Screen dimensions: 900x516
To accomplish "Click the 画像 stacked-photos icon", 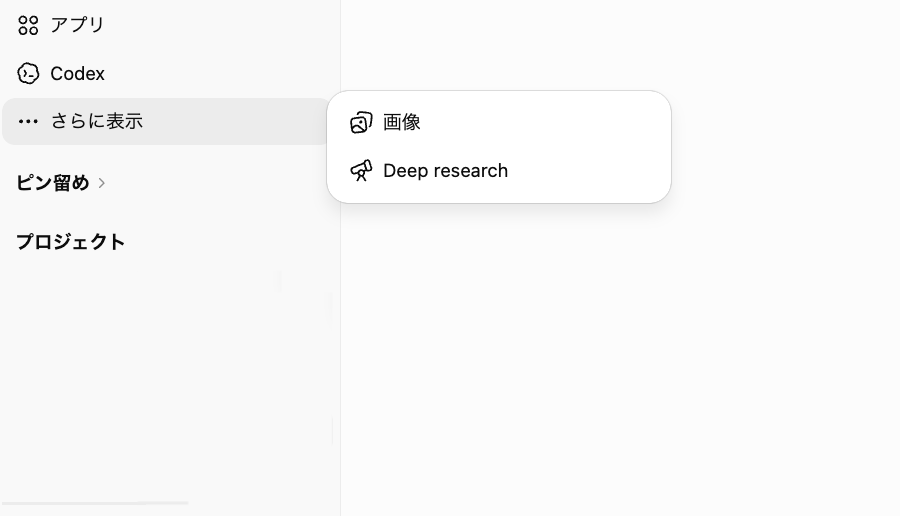I will (x=361, y=122).
